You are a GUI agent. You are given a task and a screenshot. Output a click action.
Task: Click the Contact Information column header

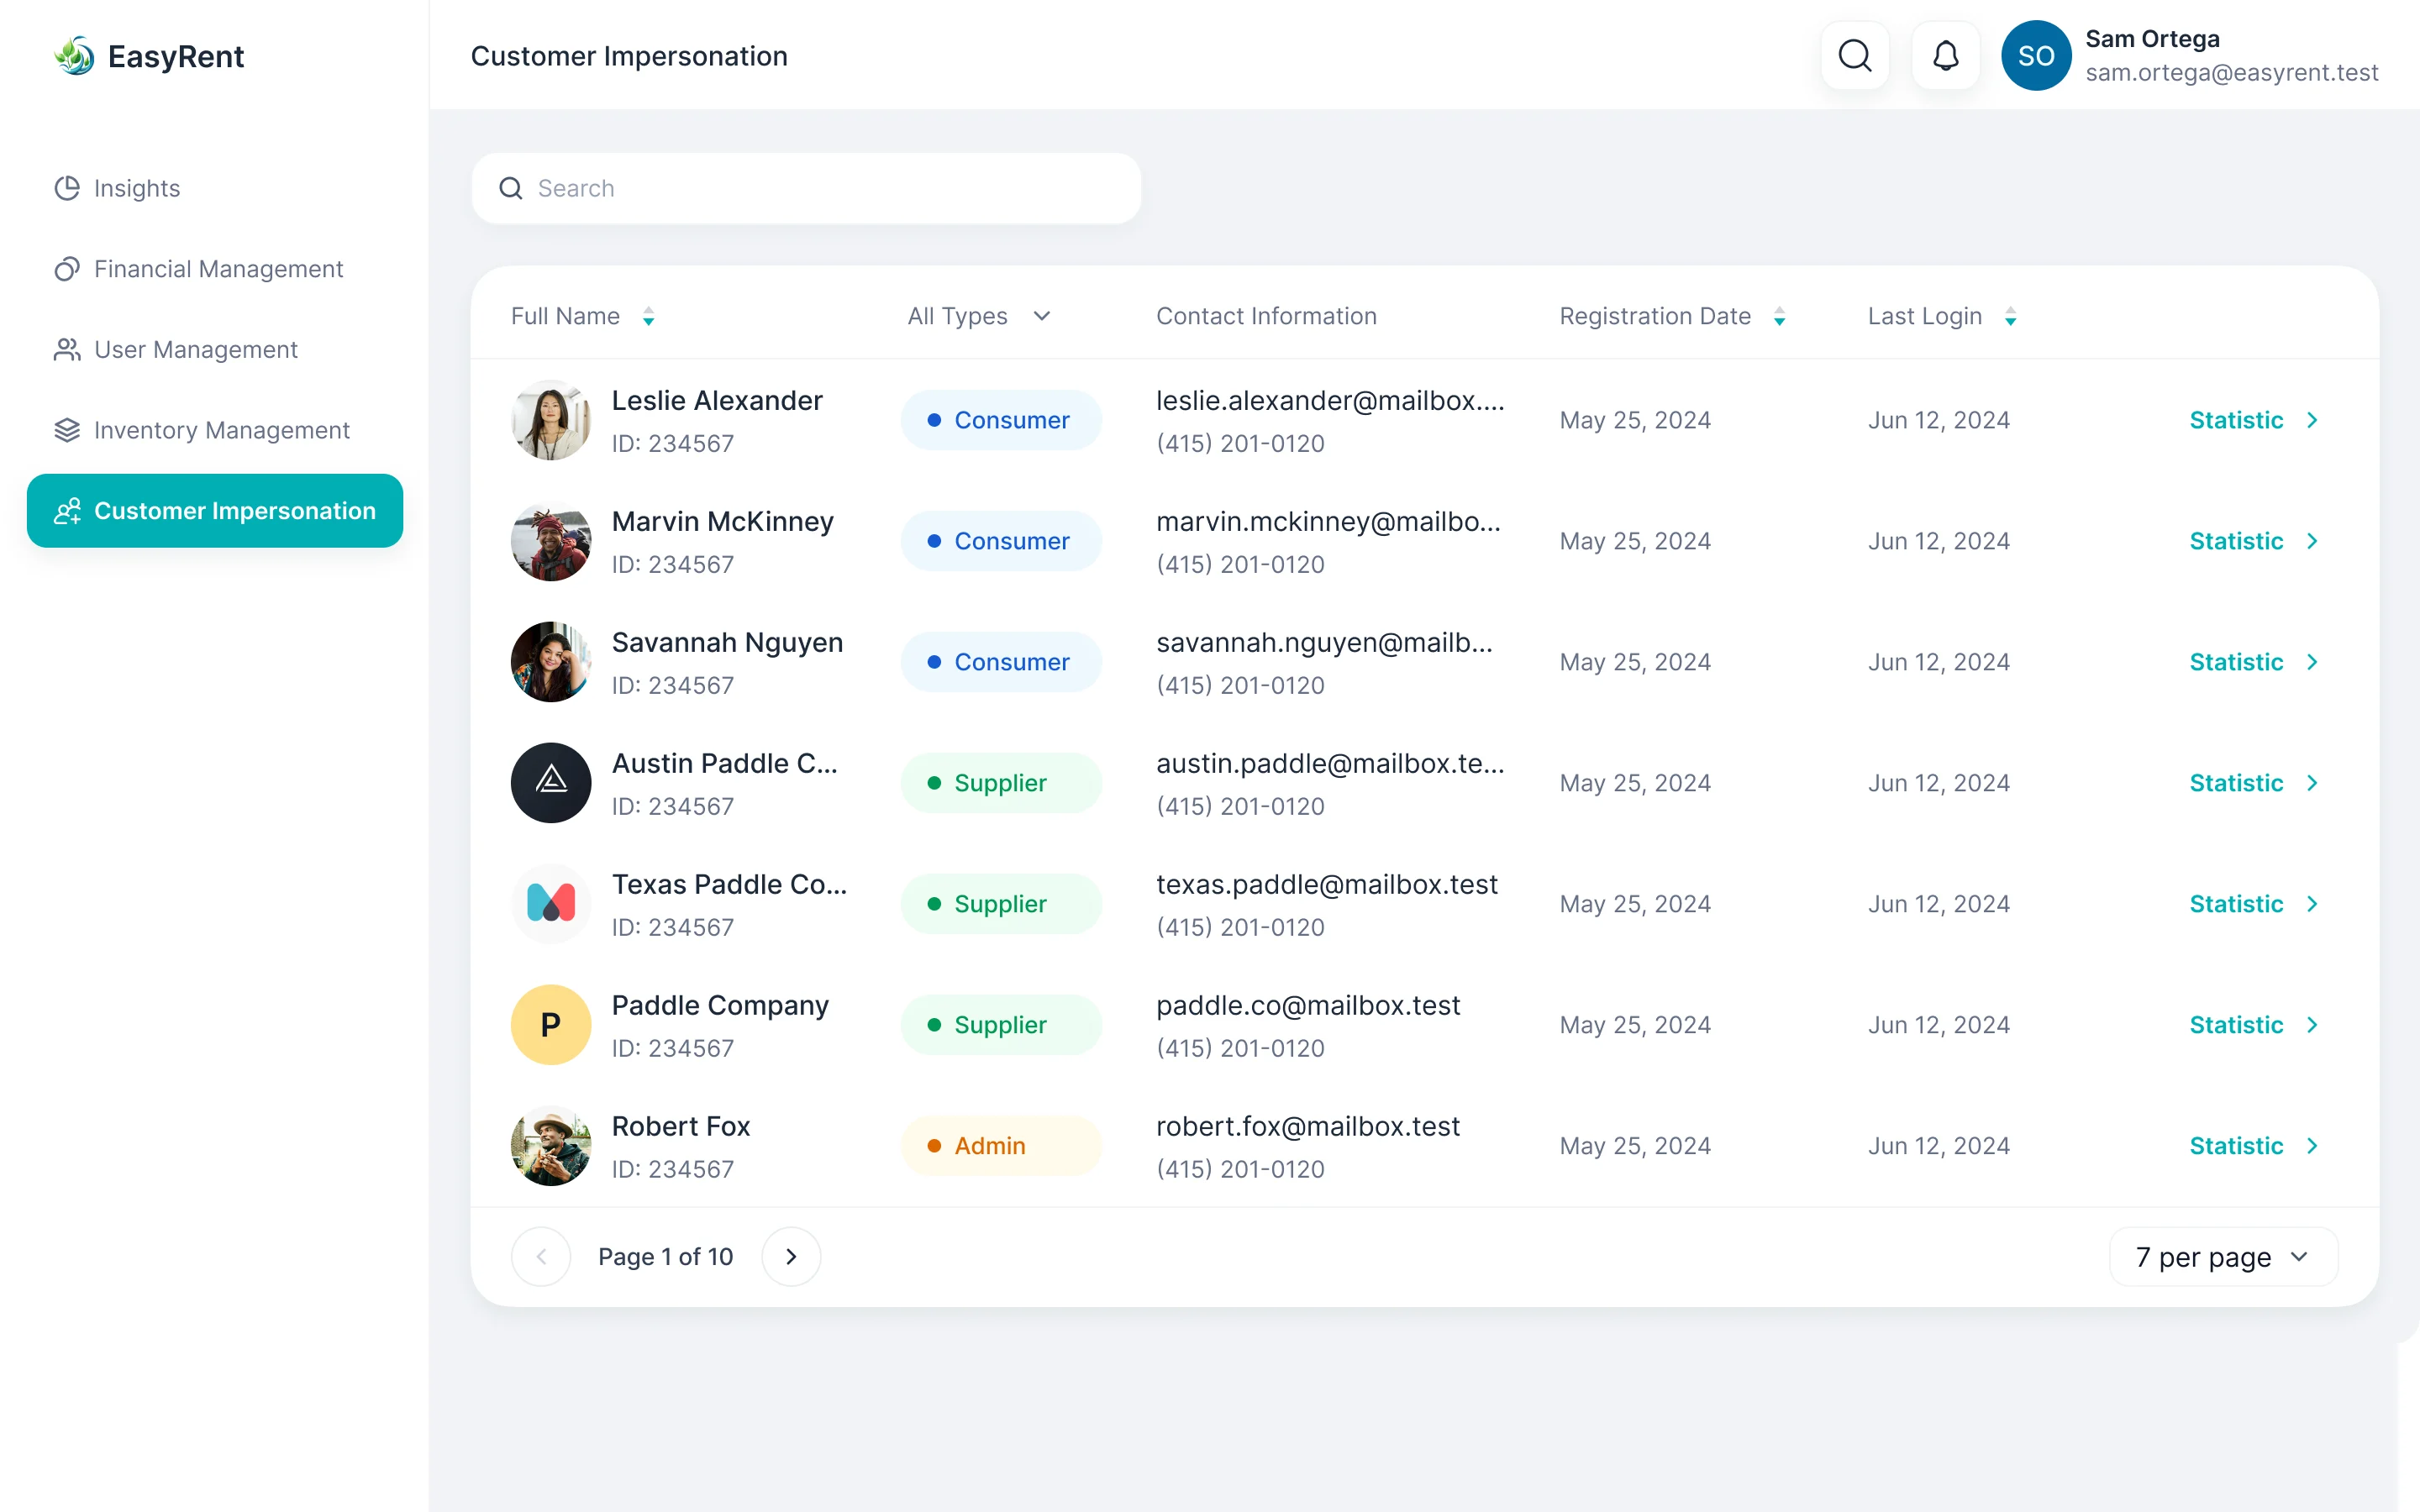1266,316
